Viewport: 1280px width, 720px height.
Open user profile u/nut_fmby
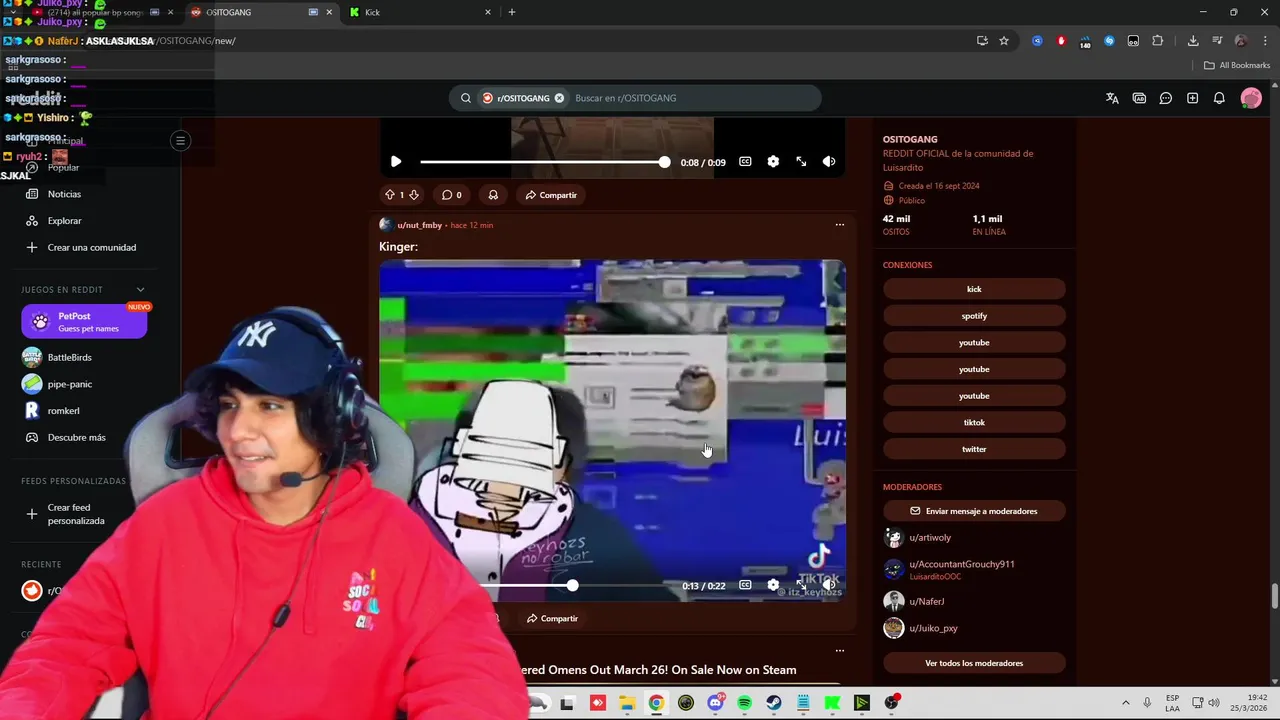click(419, 225)
